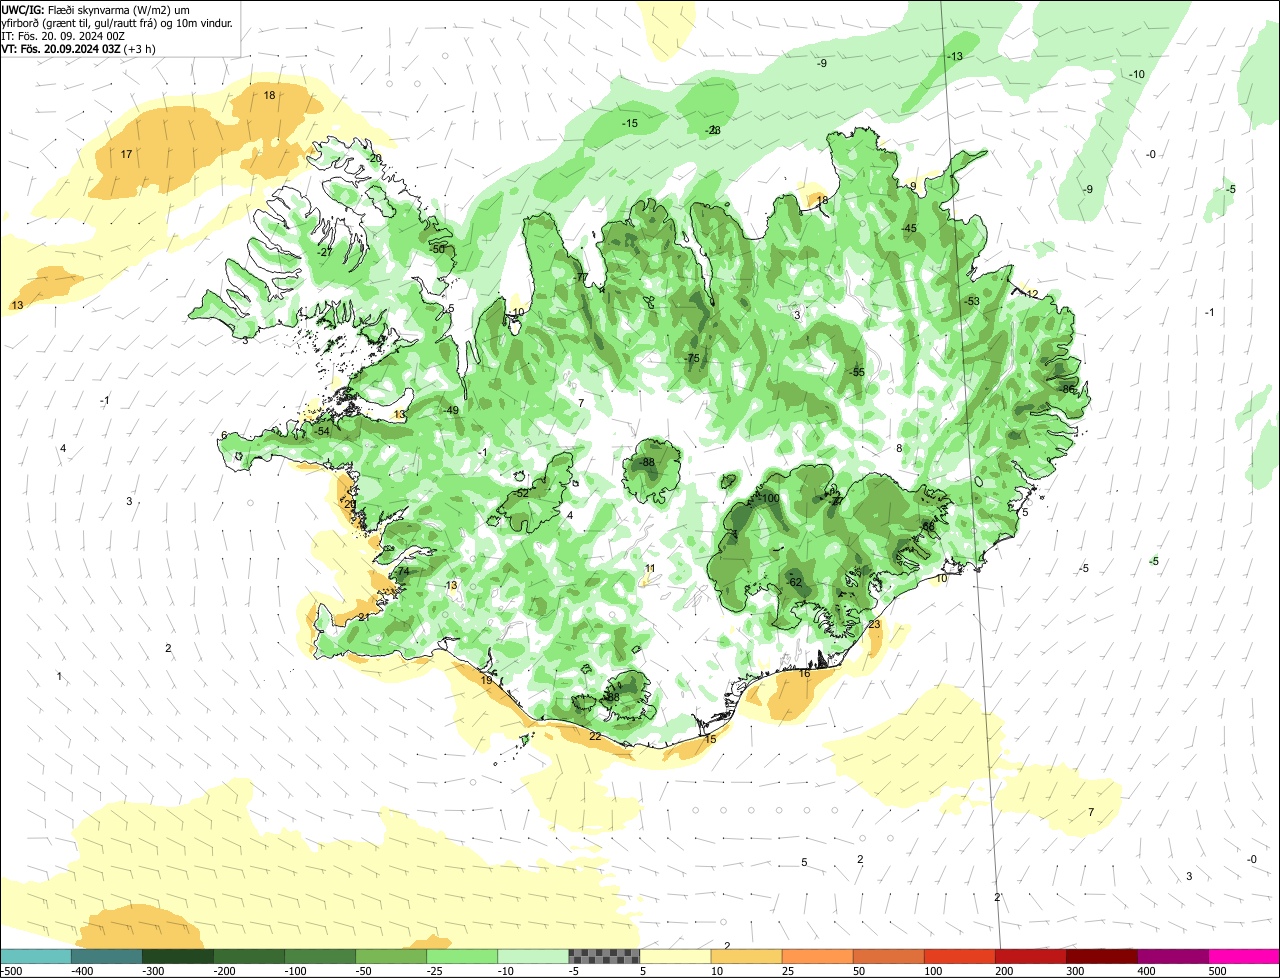Click the legend swatch between -500 and -400
This screenshot has width=1280, height=978.
[36, 956]
